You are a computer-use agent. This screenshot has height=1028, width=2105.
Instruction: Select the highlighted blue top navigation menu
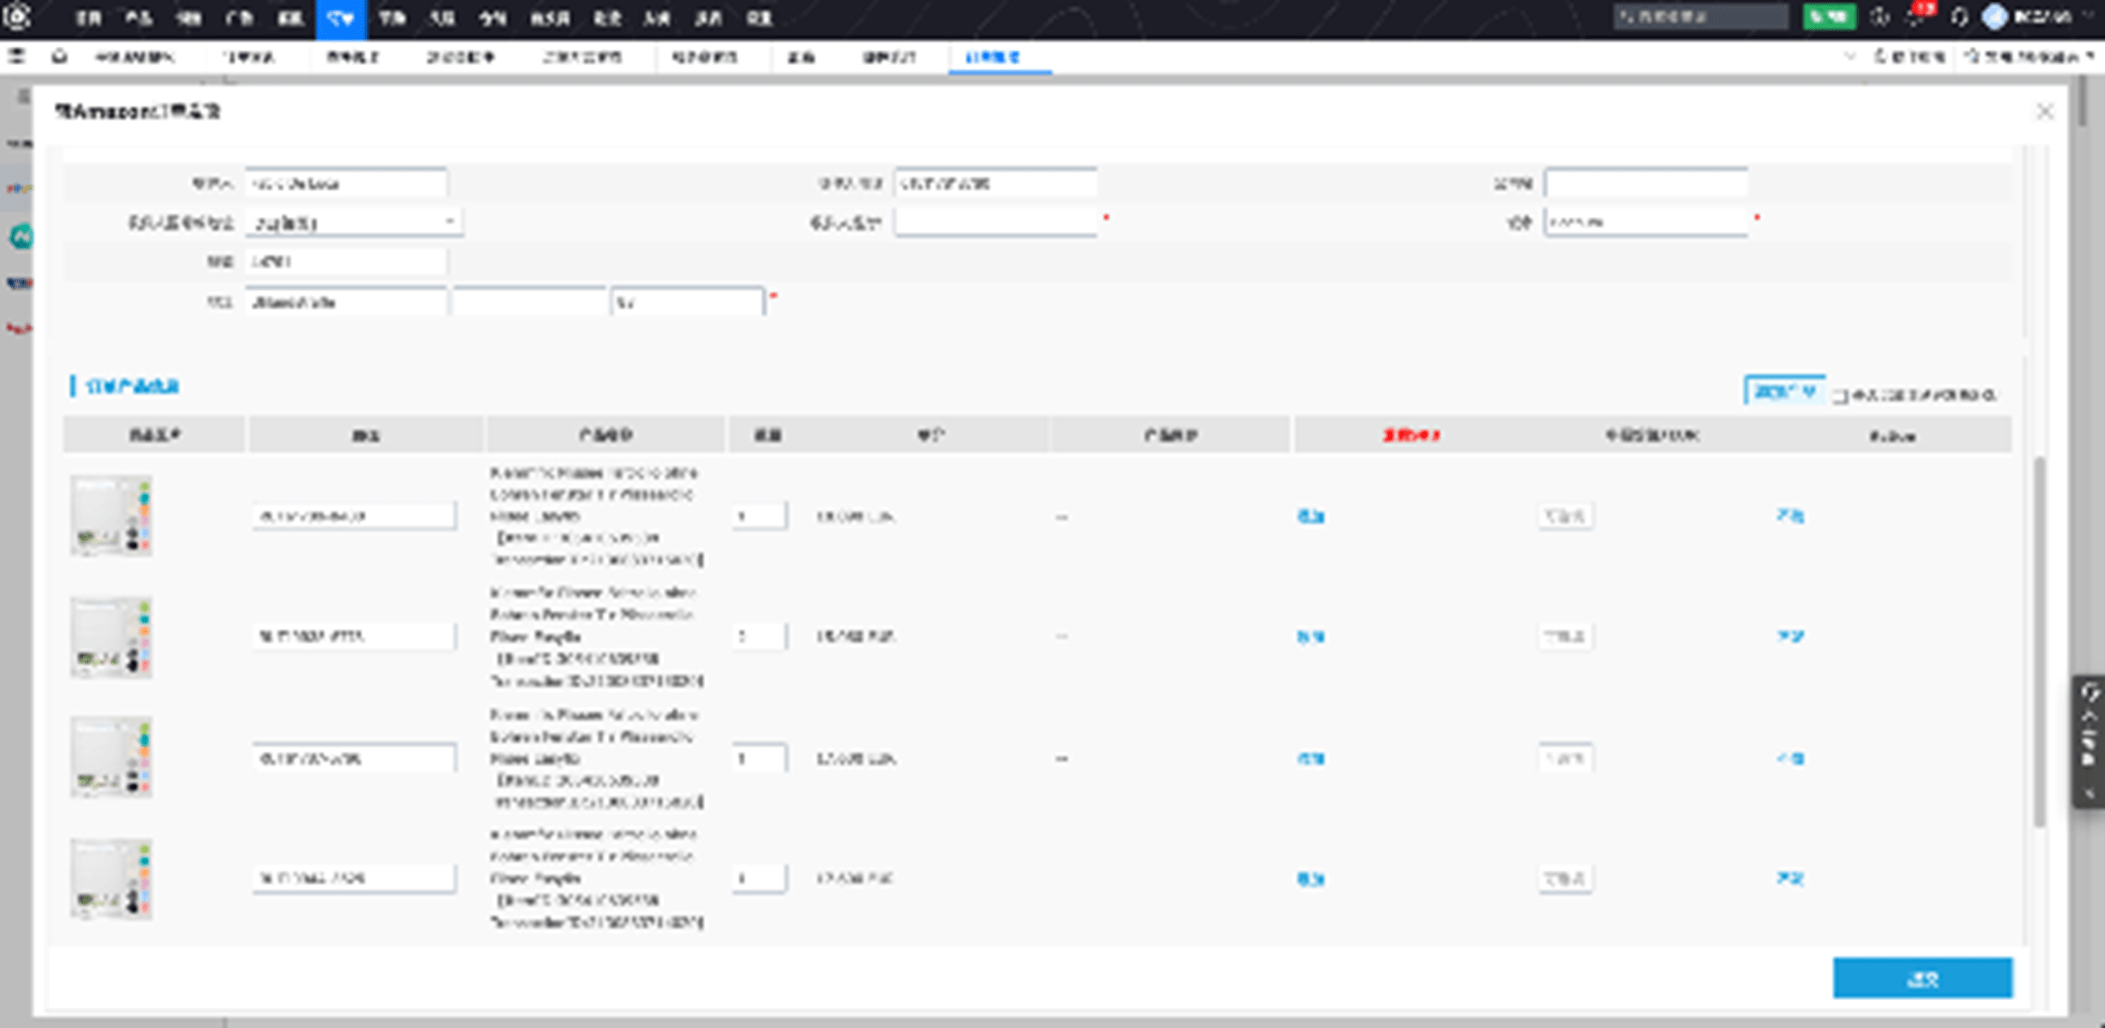(x=340, y=19)
